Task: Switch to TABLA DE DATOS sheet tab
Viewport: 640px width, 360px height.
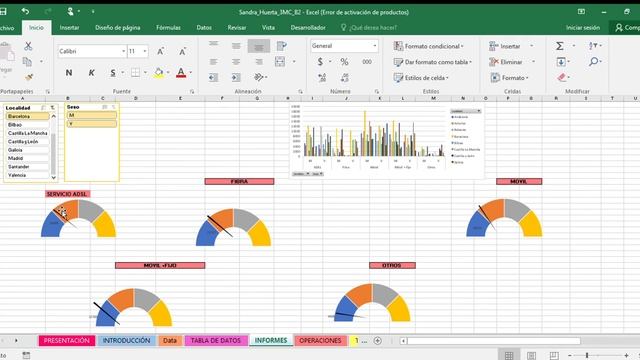Action: point(216,340)
